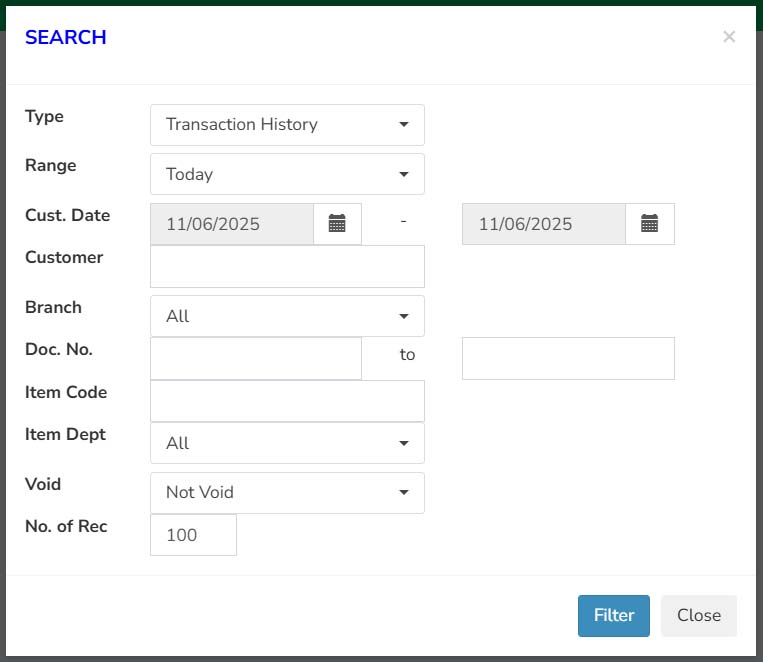Focus the Doc. No. starting field

tap(256, 358)
